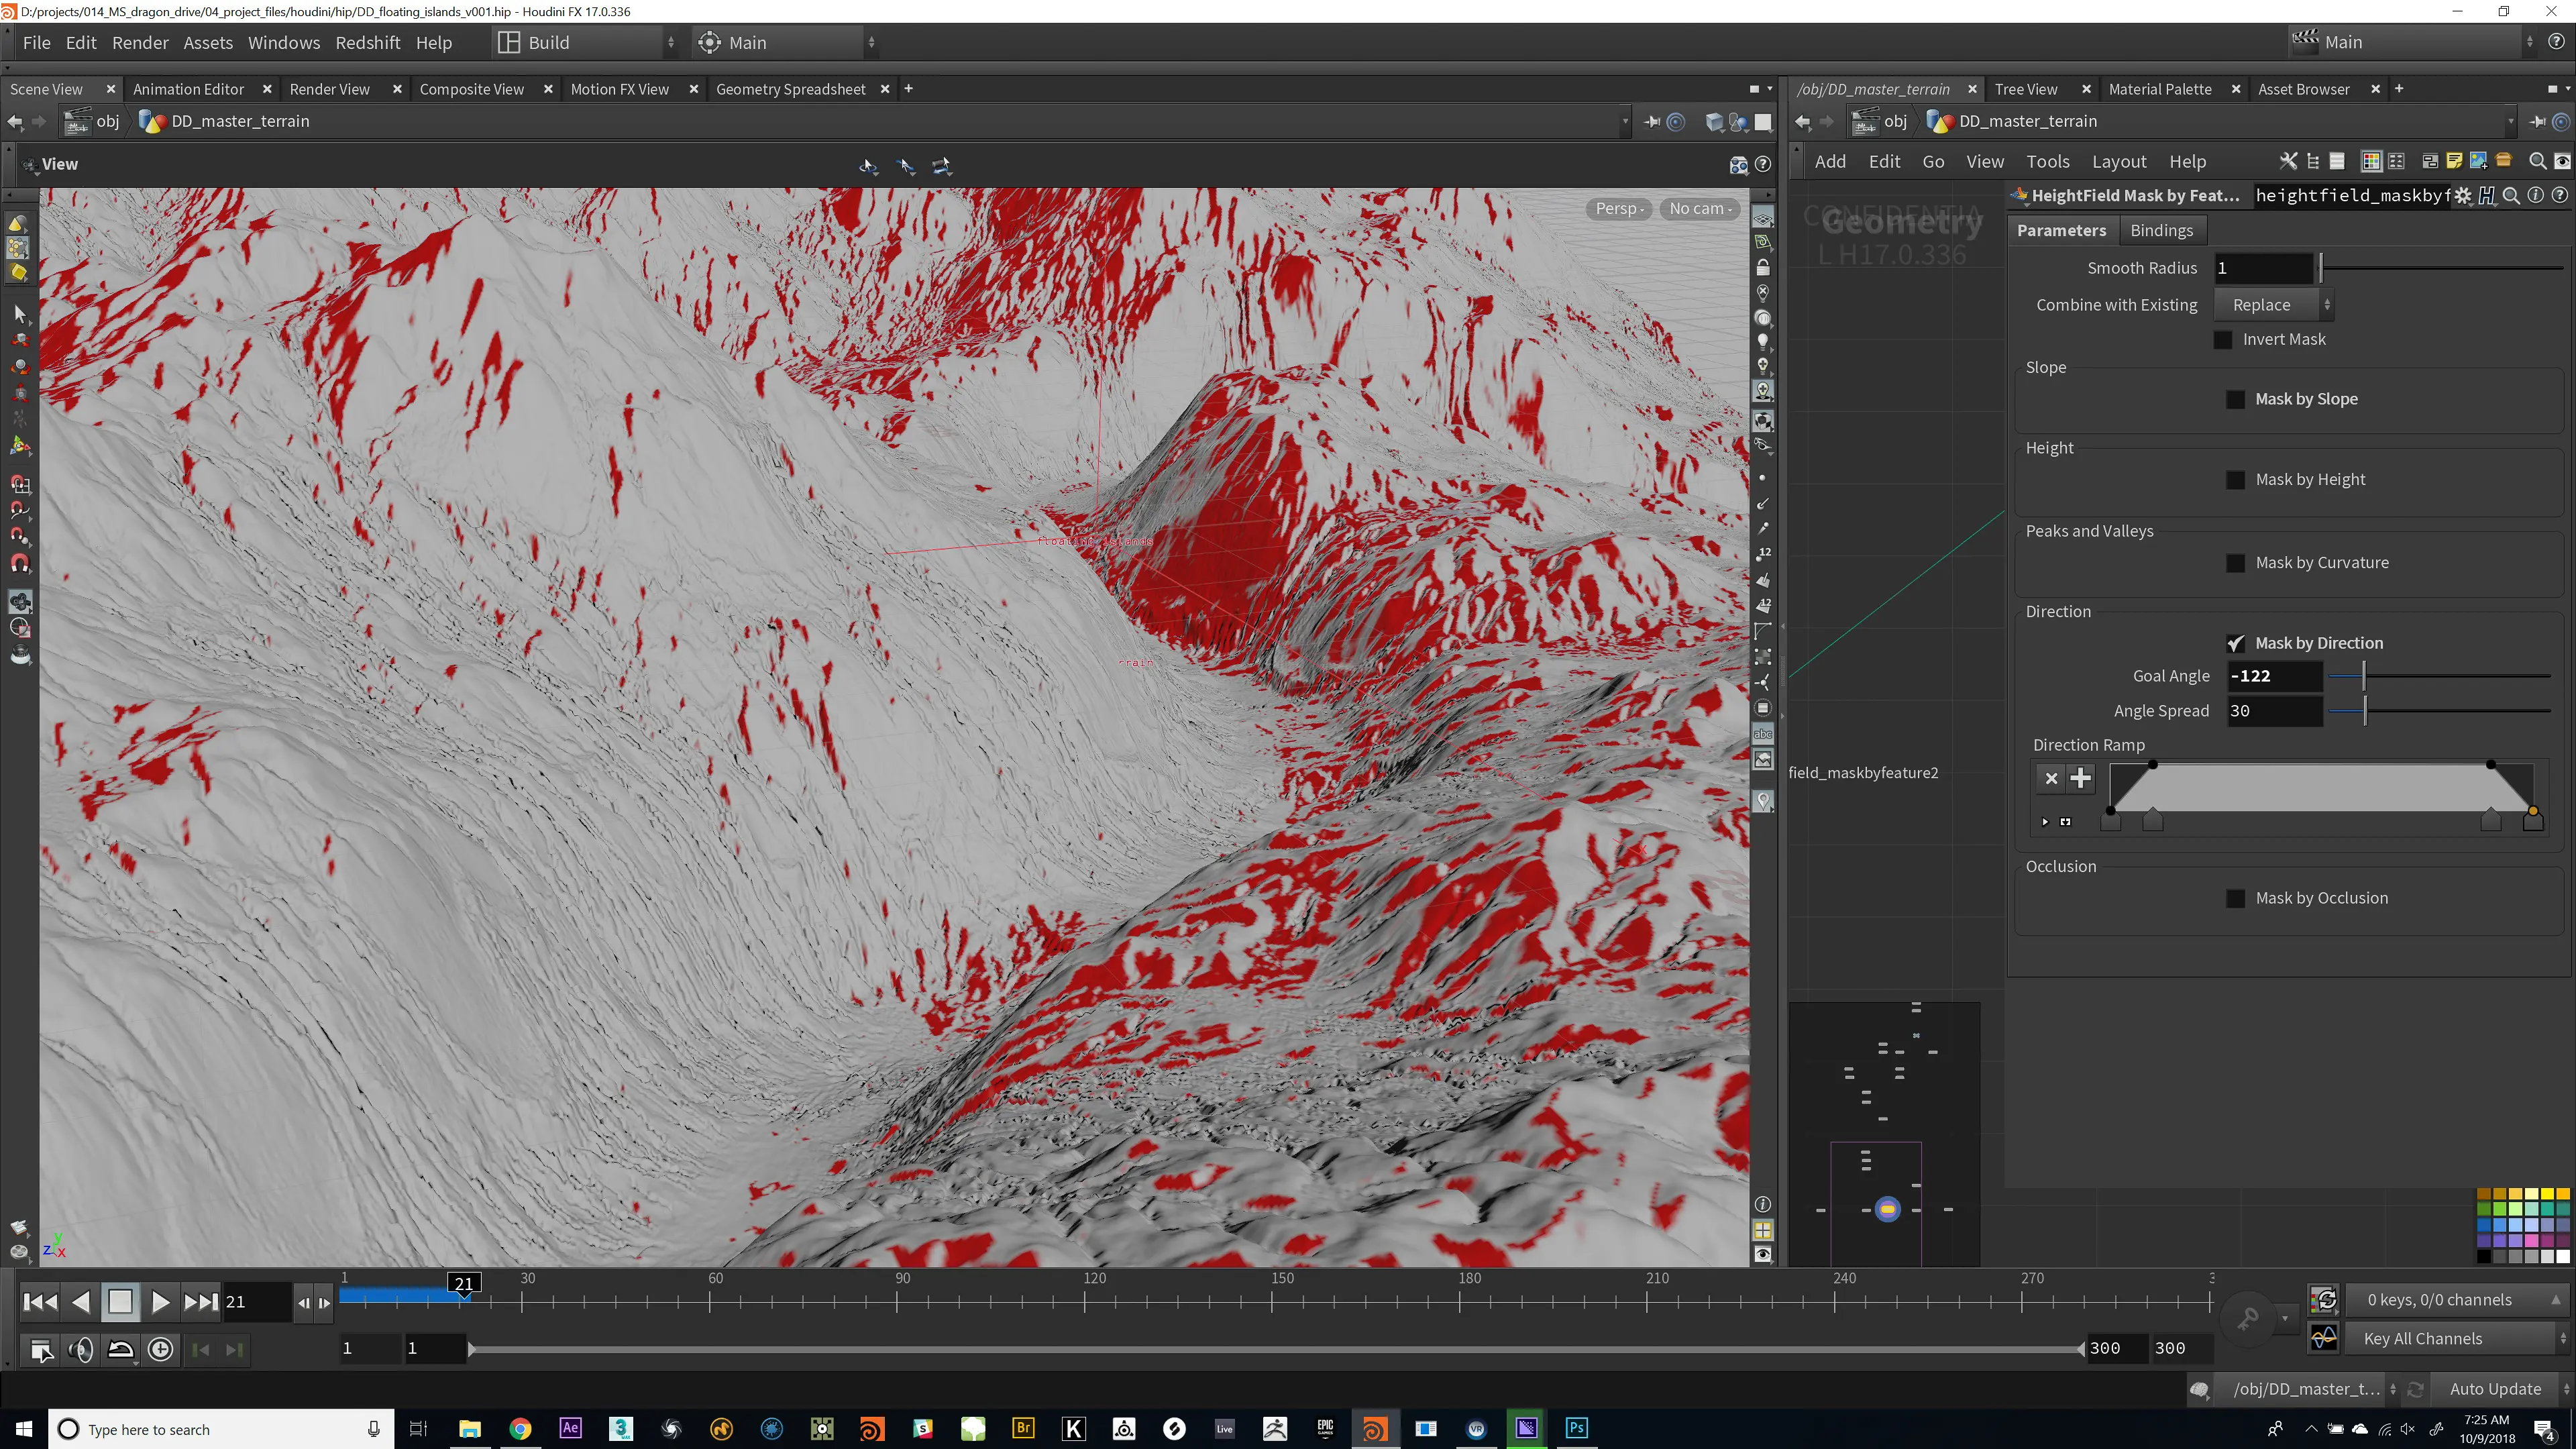Viewport: 2576px width, 1449px height.
Task: Add point to Direction Ramp
Action: pos(2081,778)
